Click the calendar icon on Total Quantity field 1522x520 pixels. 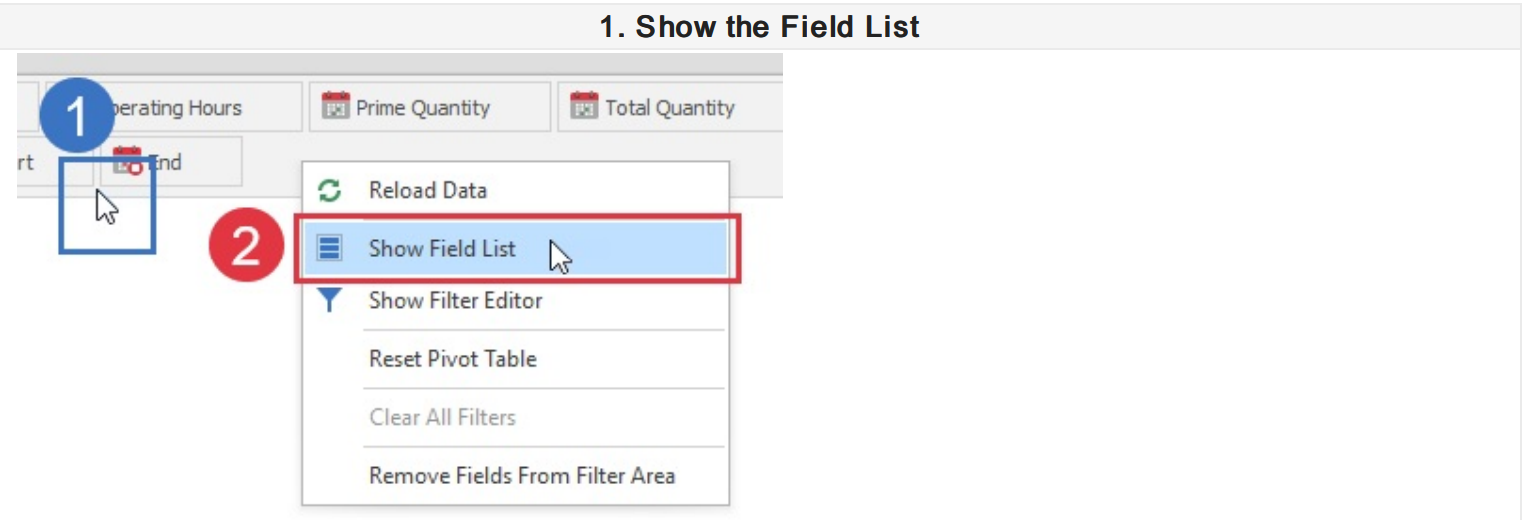point(584,106)
